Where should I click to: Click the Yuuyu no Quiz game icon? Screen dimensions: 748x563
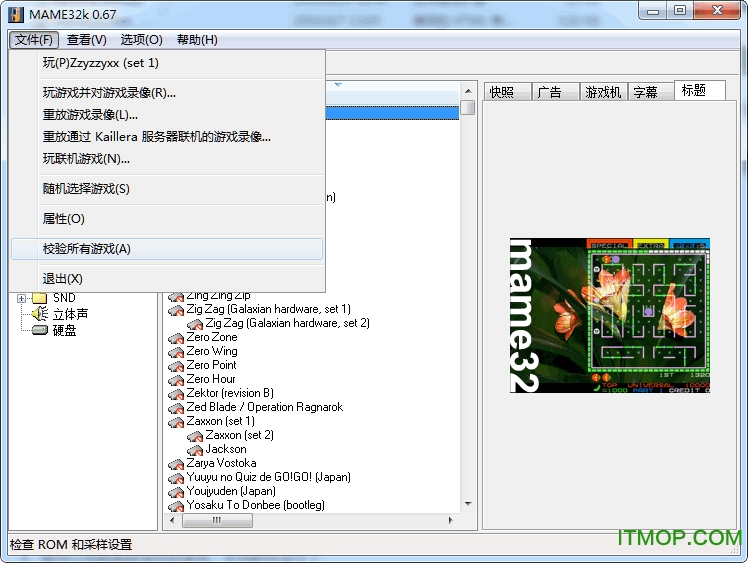(x=176, y=478)
